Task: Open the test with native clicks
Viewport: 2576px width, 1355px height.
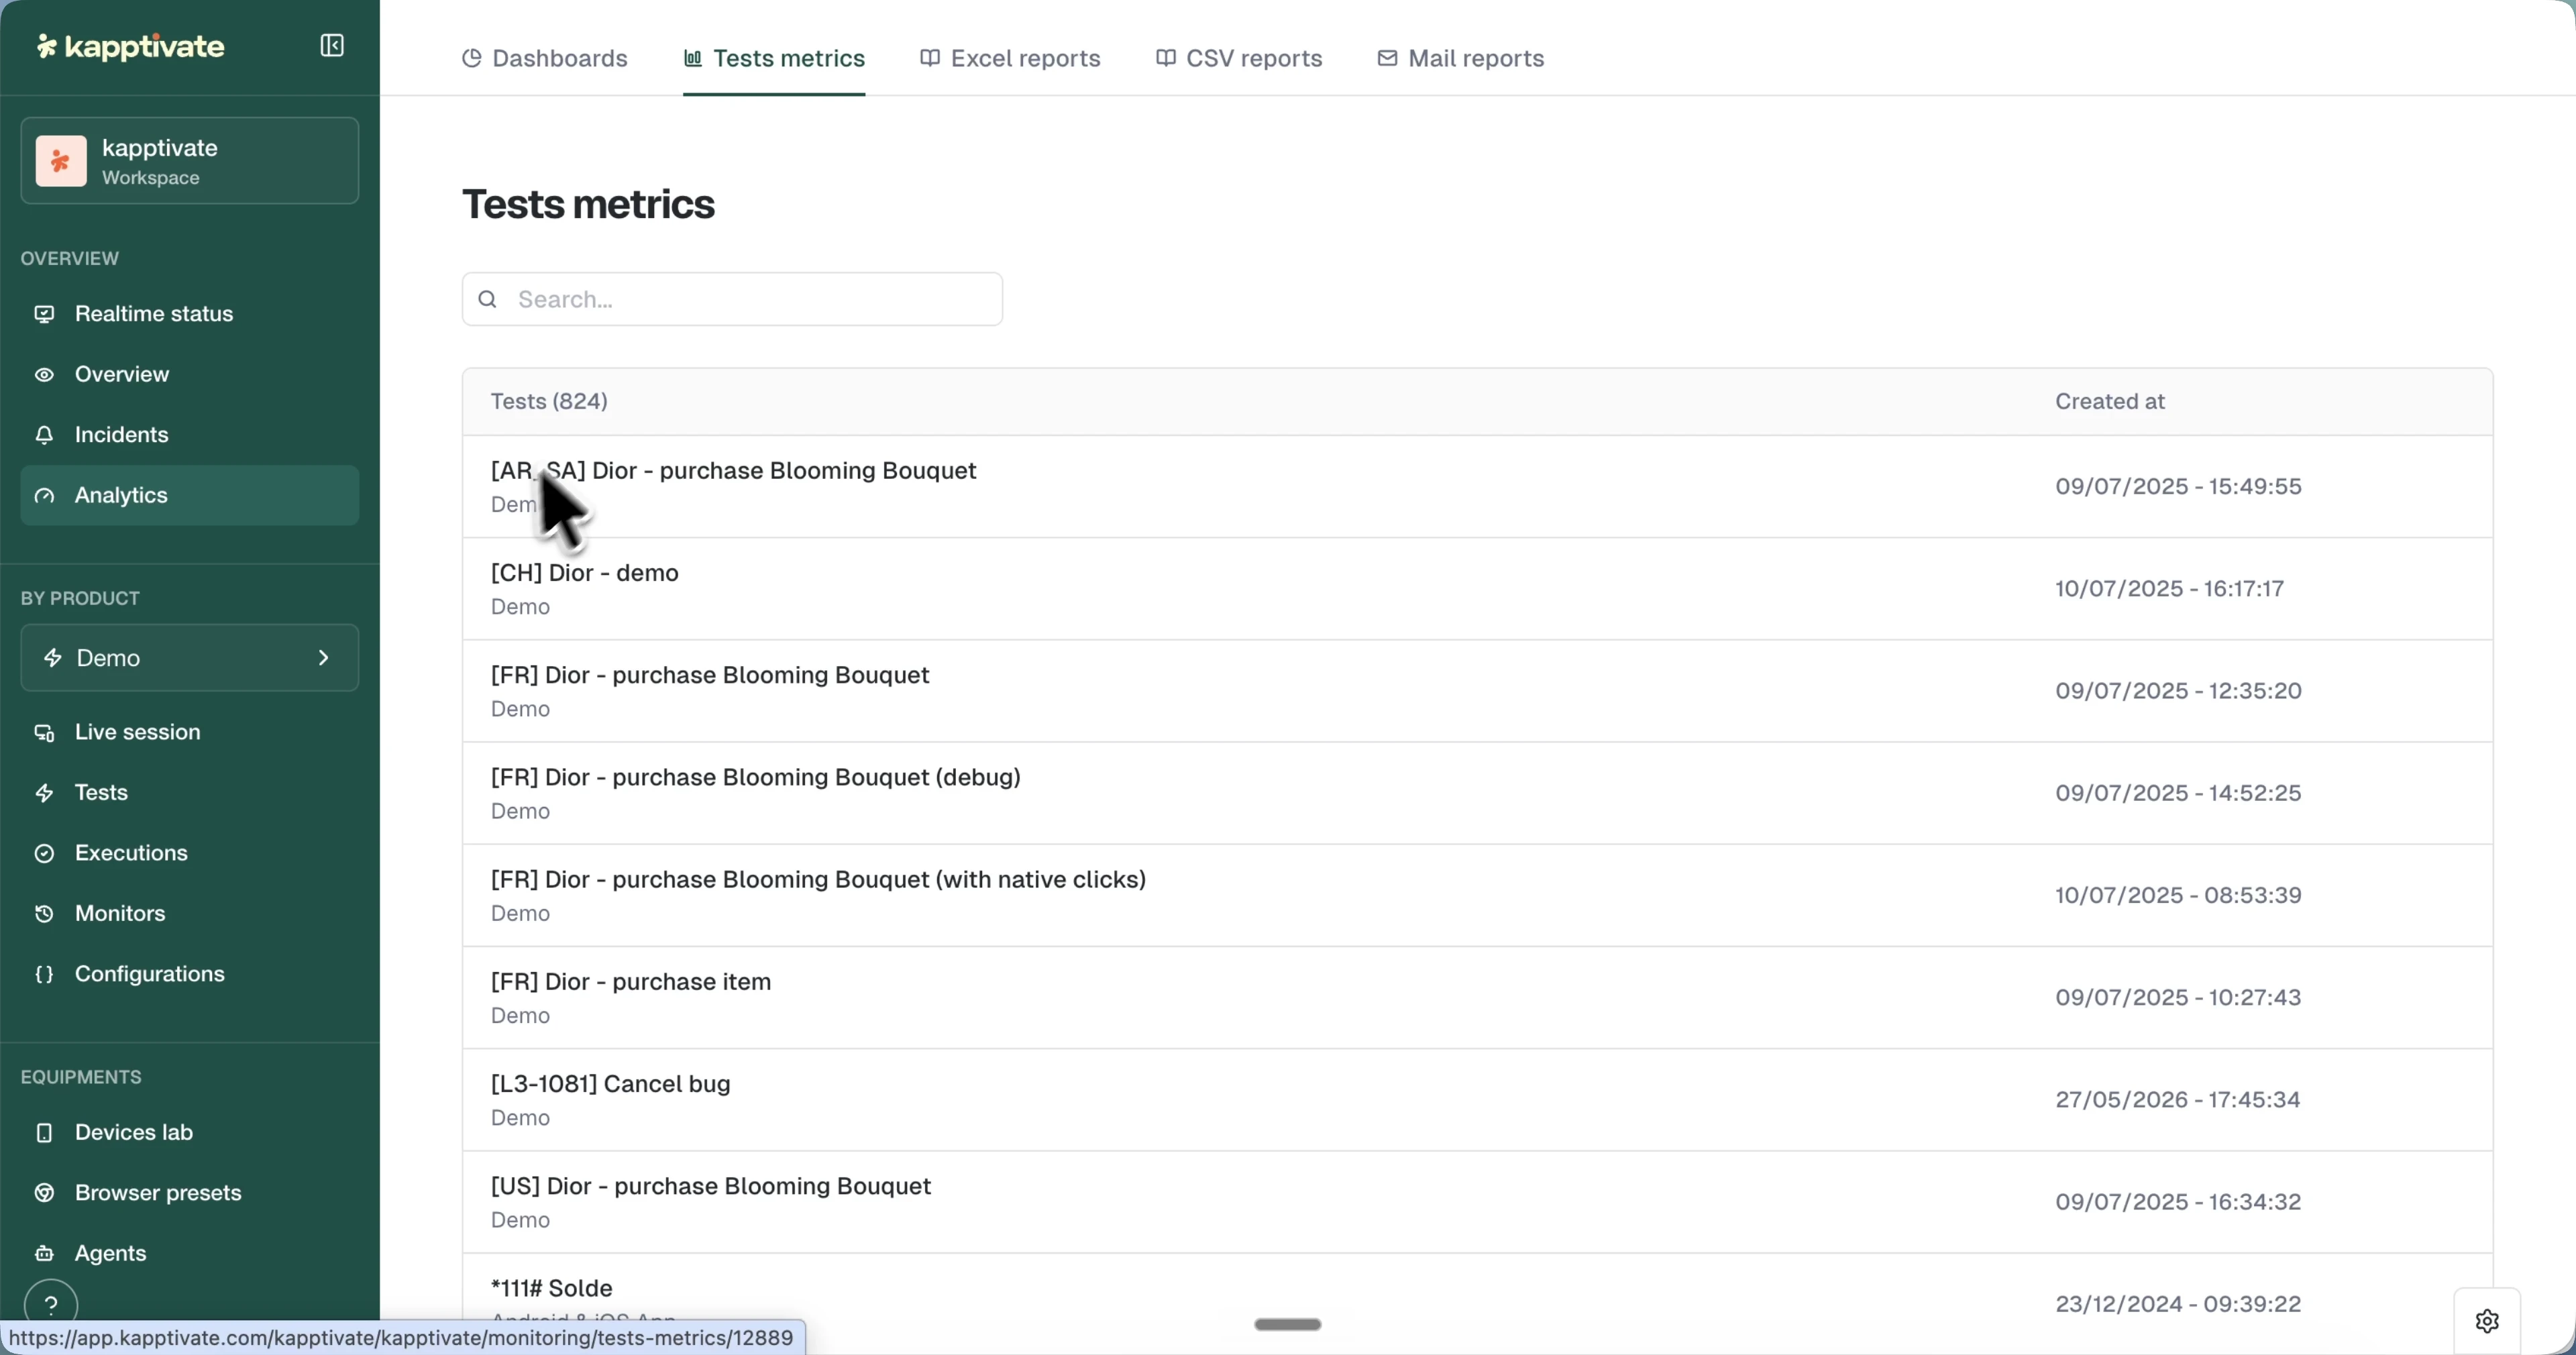Action: point(1477,896)
